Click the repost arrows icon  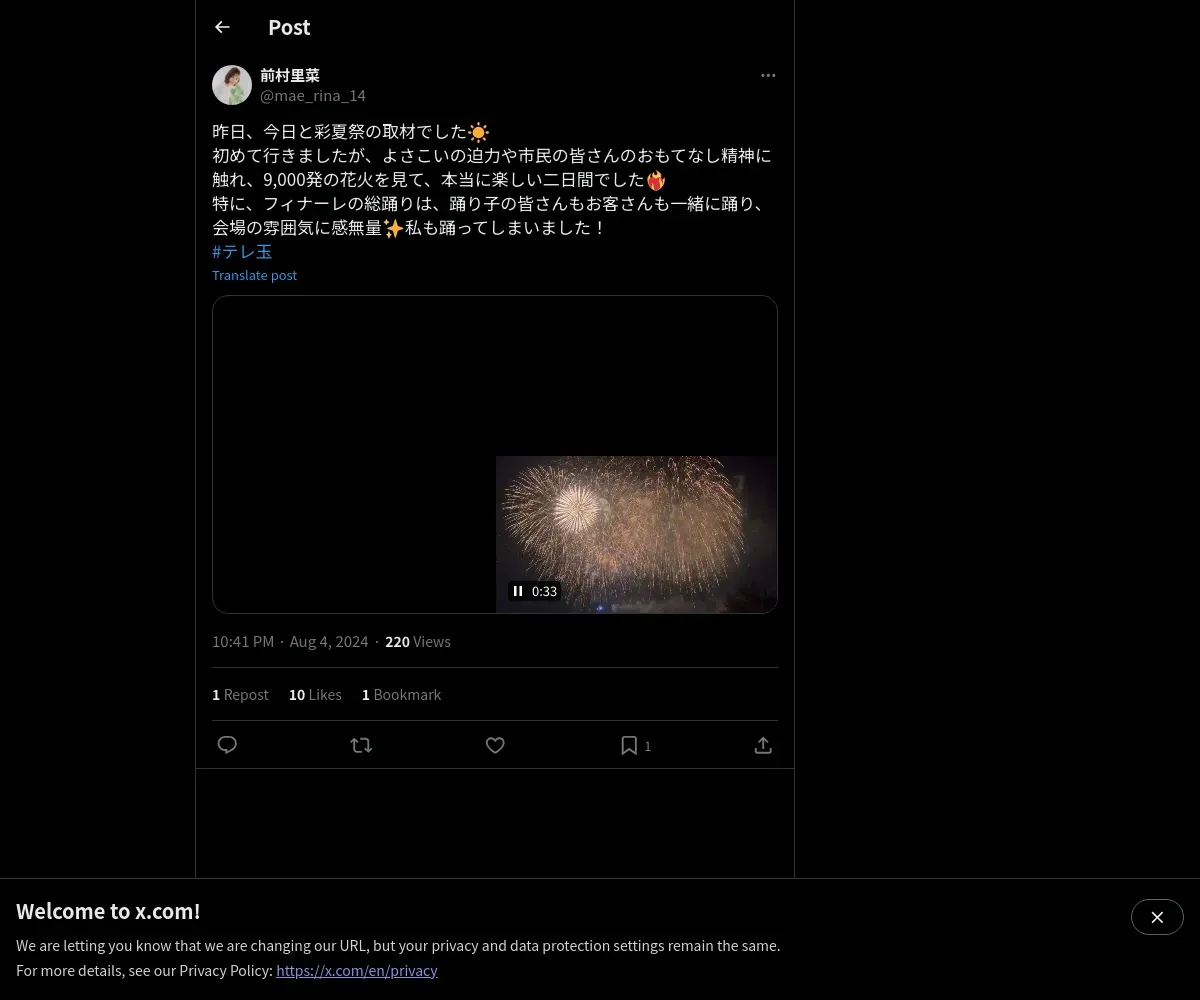click(361, 745)
